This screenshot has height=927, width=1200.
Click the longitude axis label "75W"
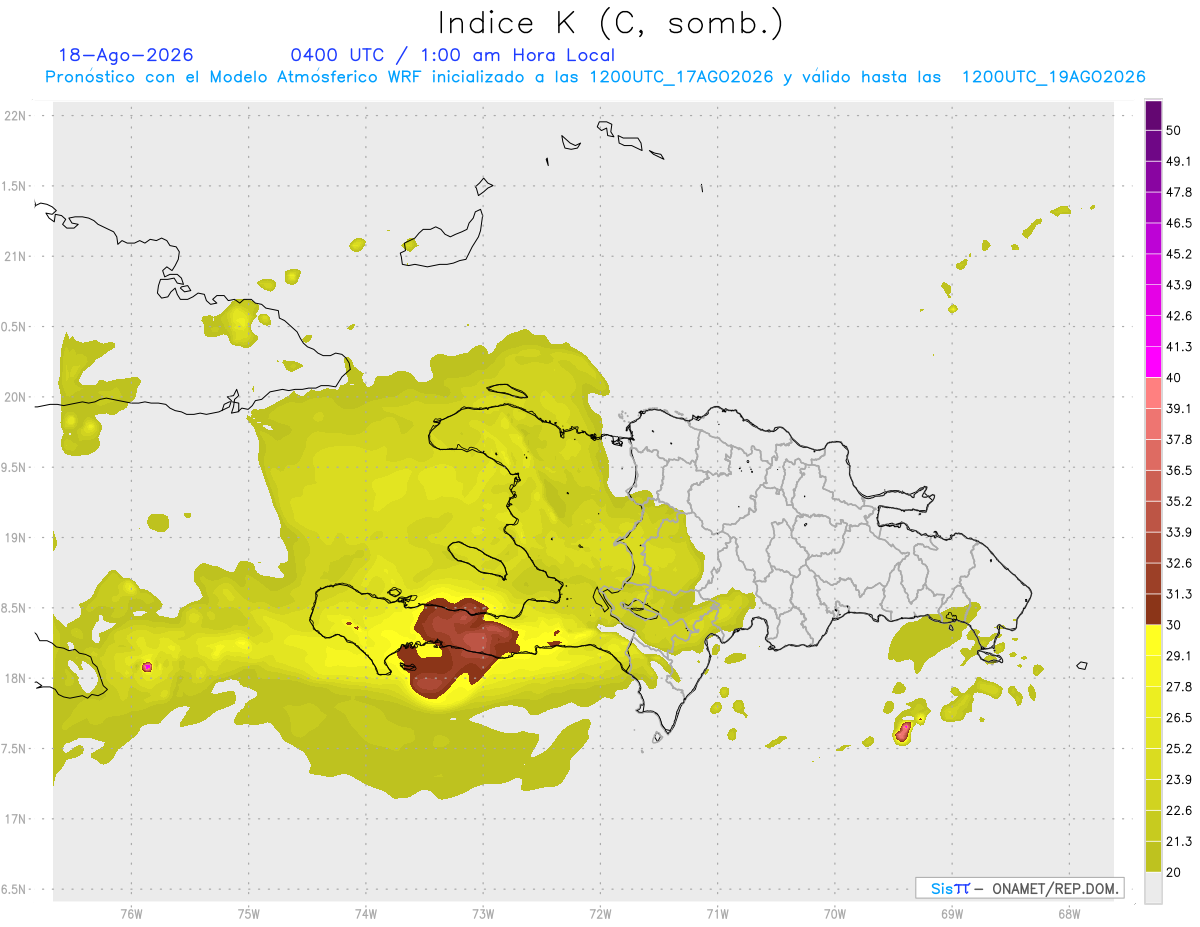pyautogui.click(x=248, y=914)
